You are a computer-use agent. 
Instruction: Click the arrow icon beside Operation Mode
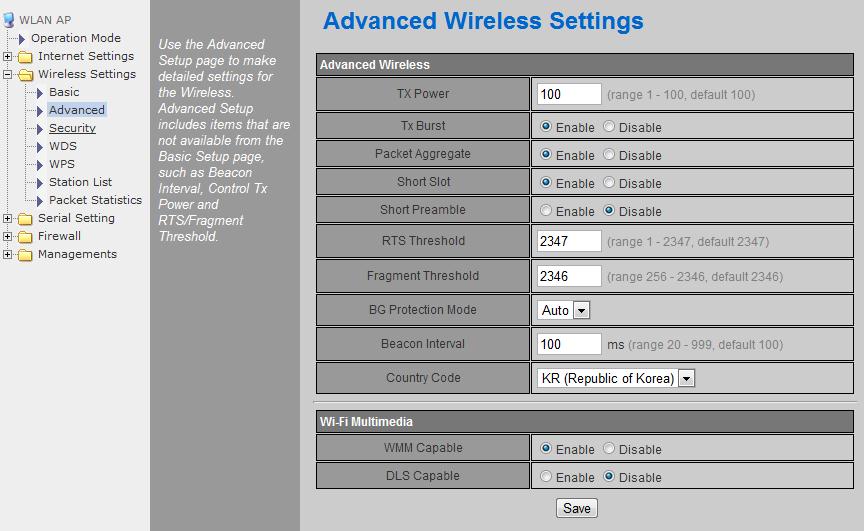pyautogui.click(x=21, y=39)
